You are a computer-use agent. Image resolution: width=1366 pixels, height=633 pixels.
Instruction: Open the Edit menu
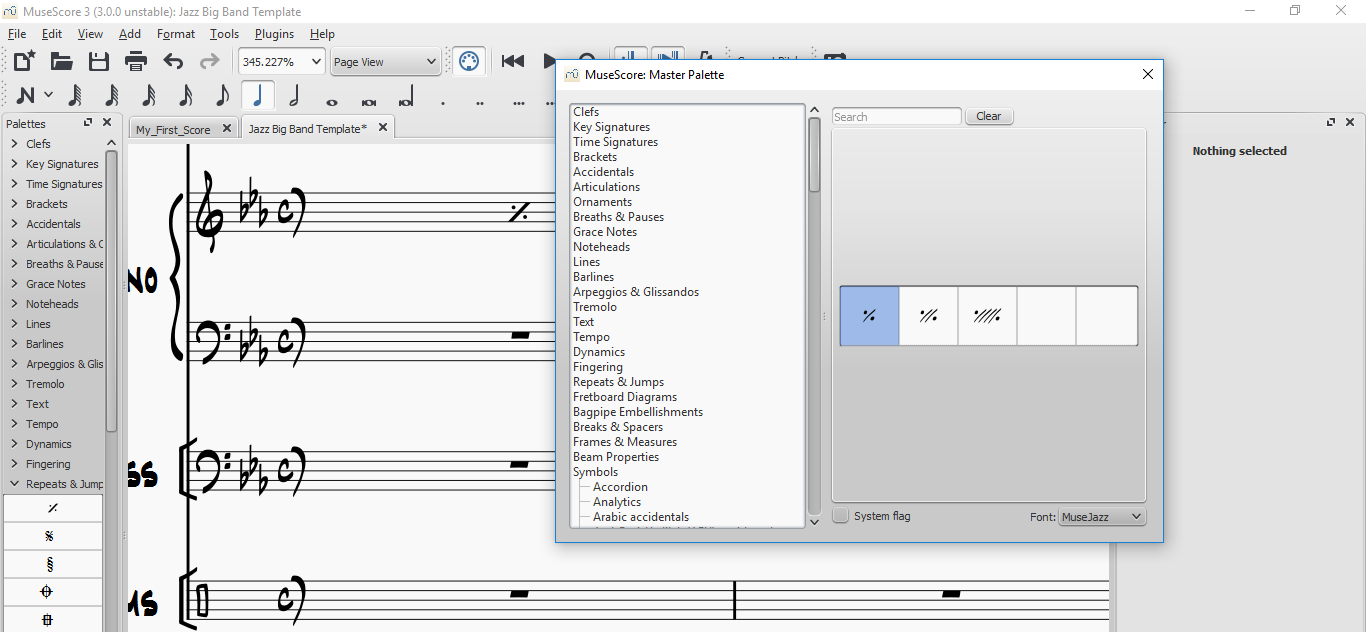tap(52, 34)
